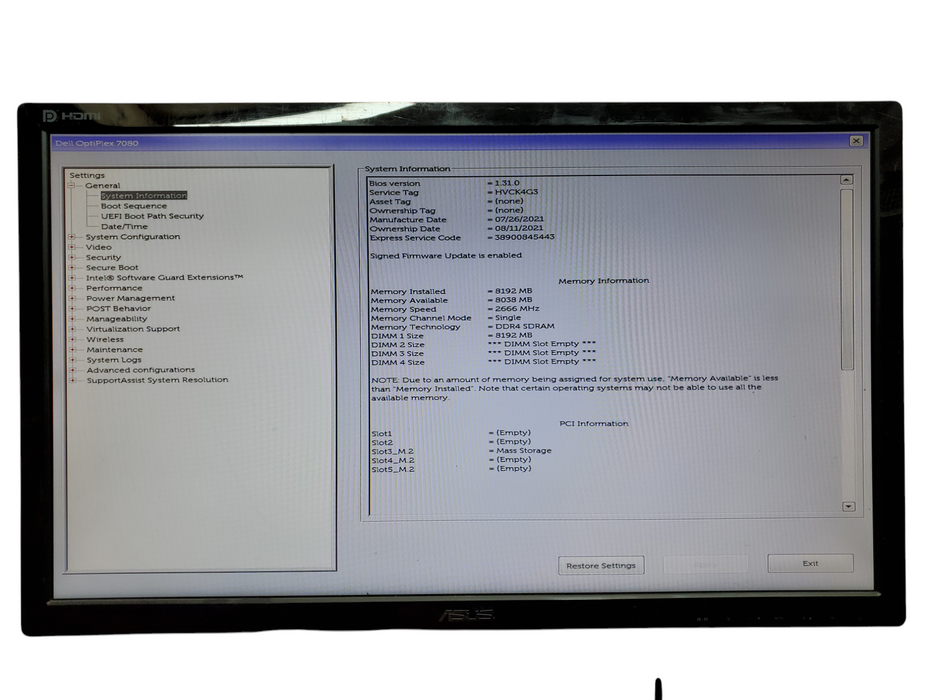The width and height of the screenshot is (933, 700).
Task: Click the DIMM 1 Size 8192 MB value
Action: tap(514, 335)
